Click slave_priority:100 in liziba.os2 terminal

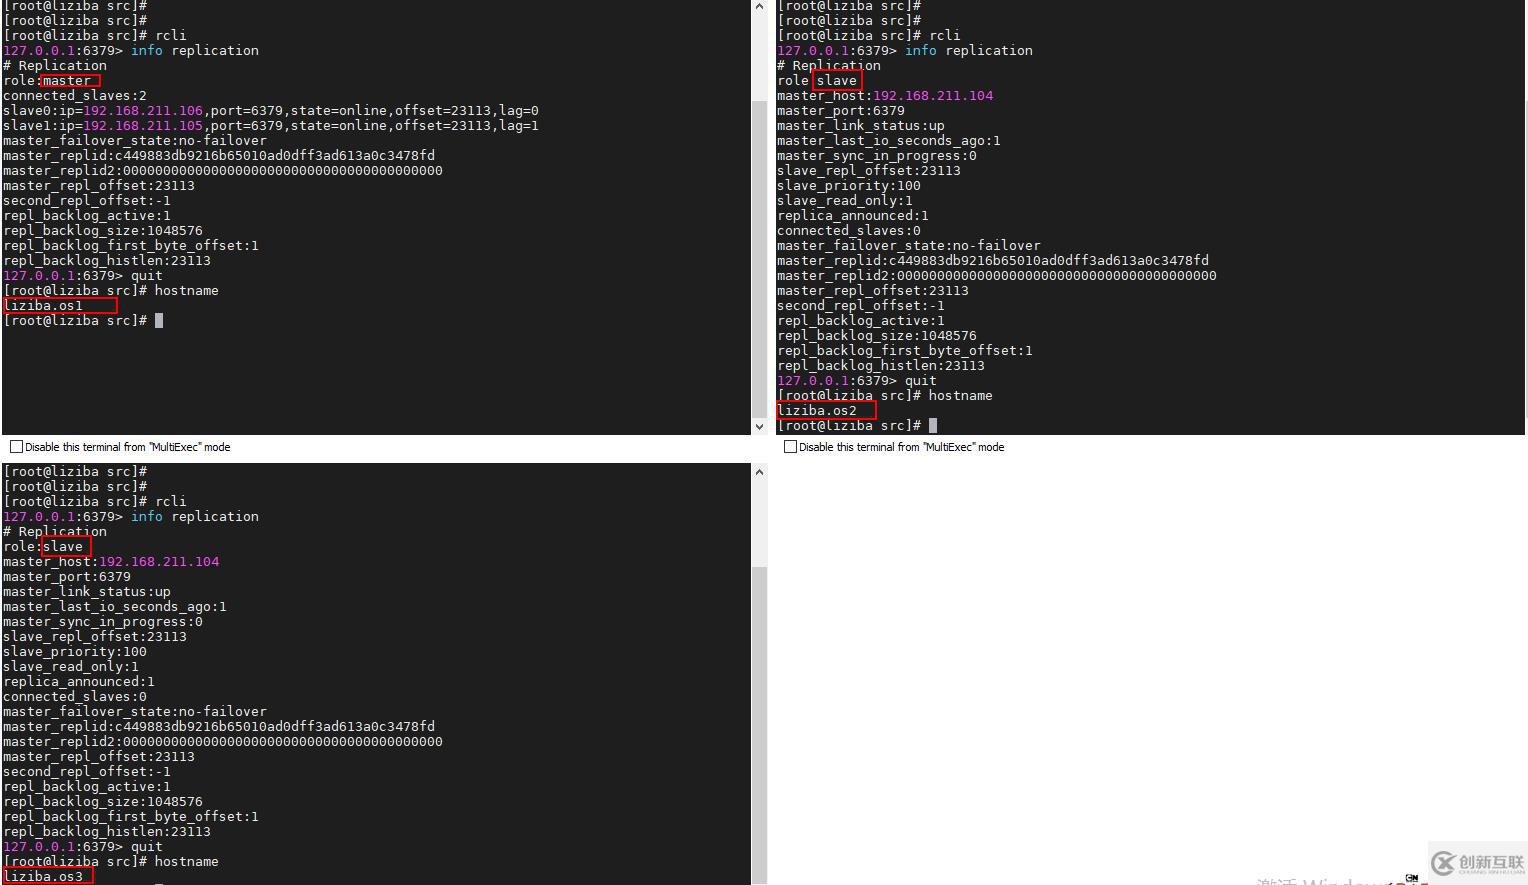(849, 186)
